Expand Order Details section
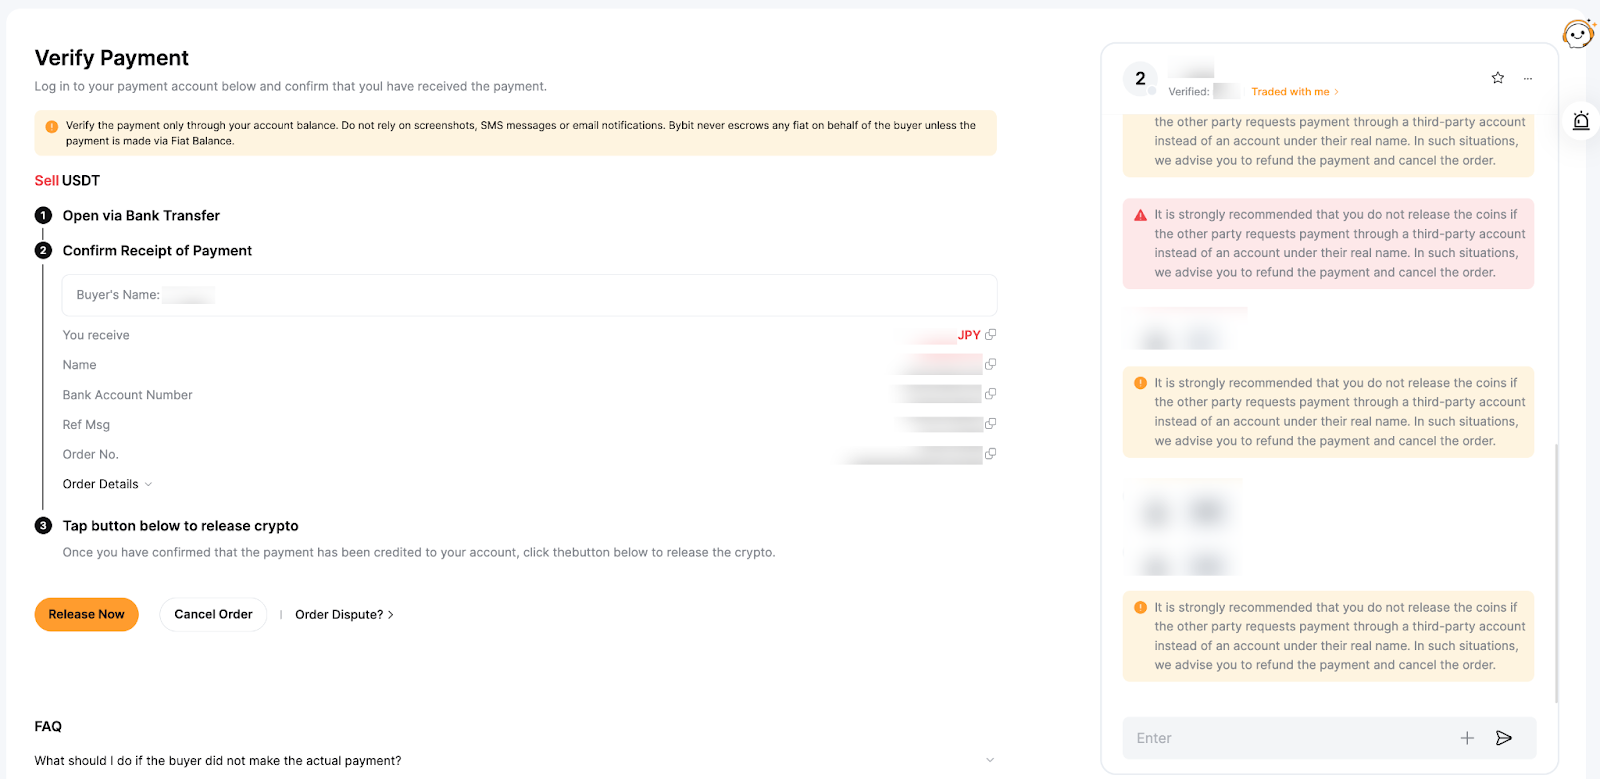The height and width of the screenshot is (779, 1600). [x=107, y=484]
